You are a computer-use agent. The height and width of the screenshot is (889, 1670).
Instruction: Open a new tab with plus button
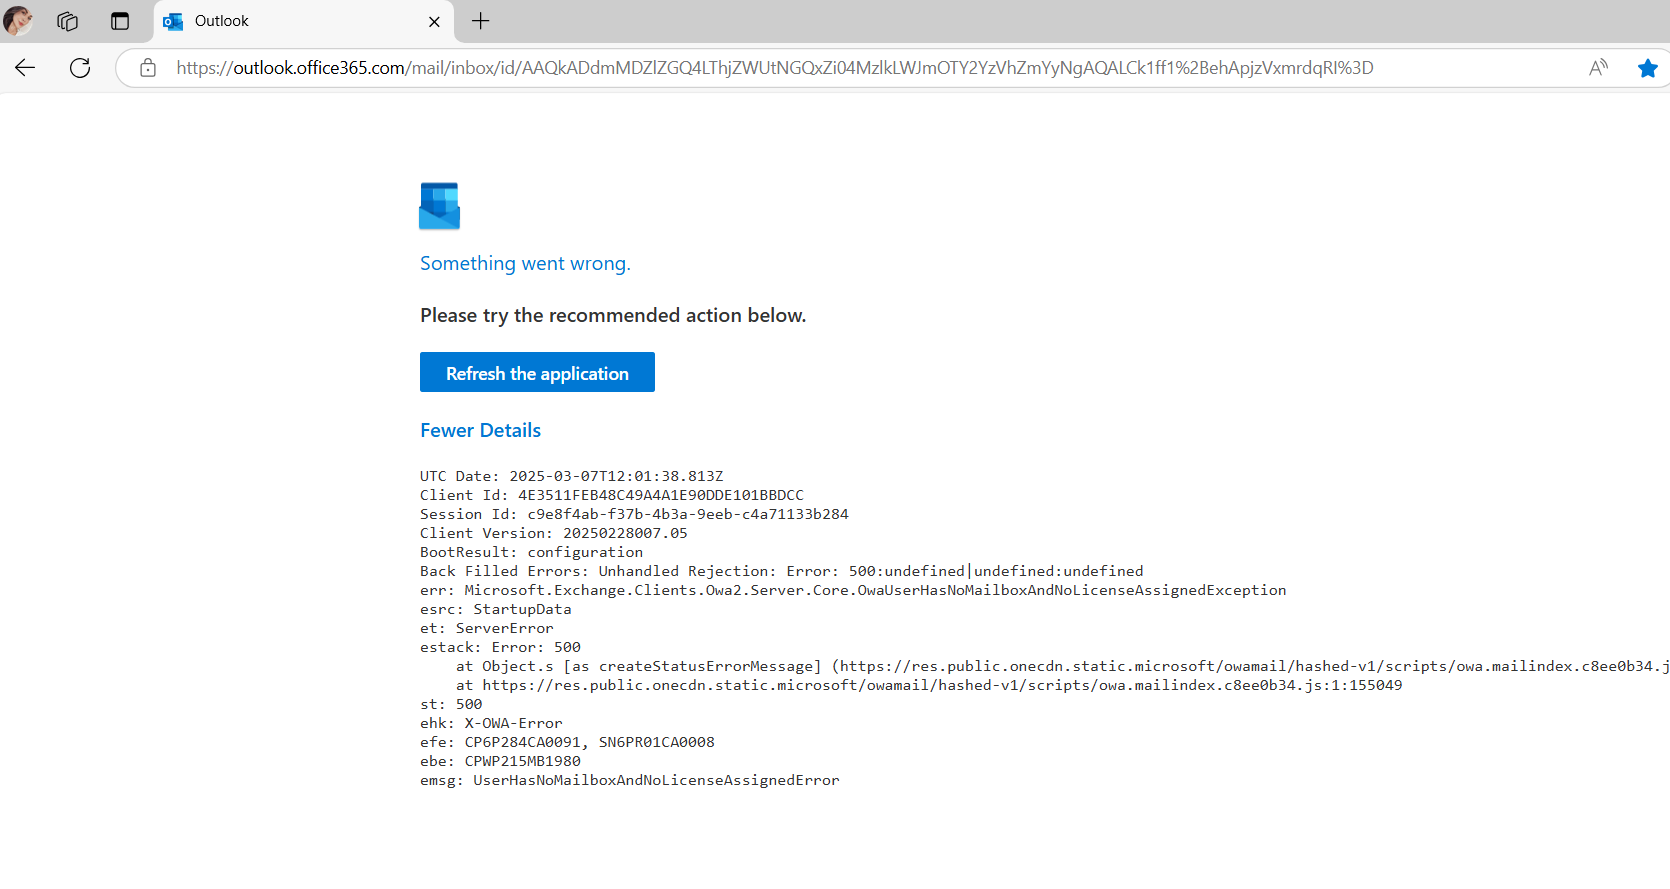pyautogui.click(x=481, y=21)
